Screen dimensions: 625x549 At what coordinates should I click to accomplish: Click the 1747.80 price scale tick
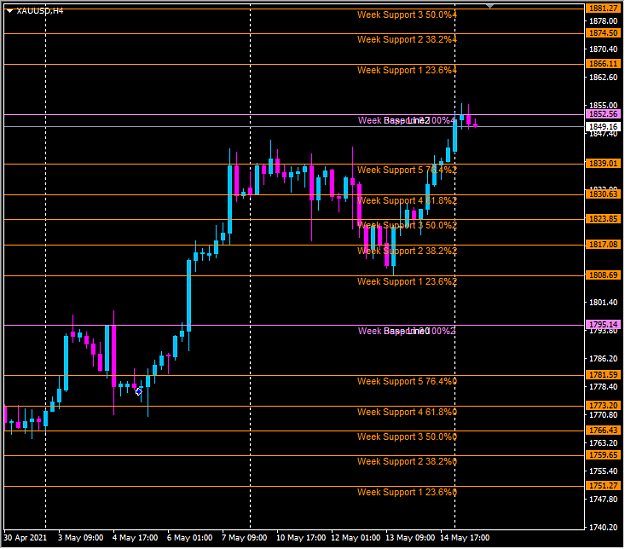[x=603, y=500]
